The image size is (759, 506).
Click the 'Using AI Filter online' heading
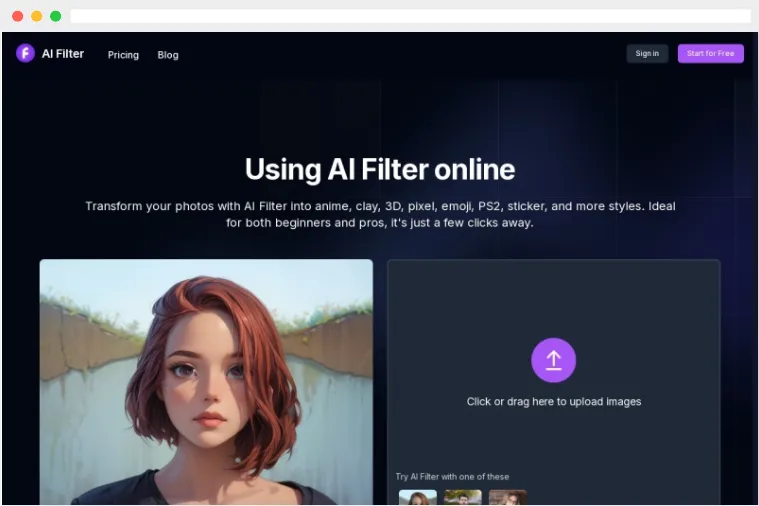380,169
